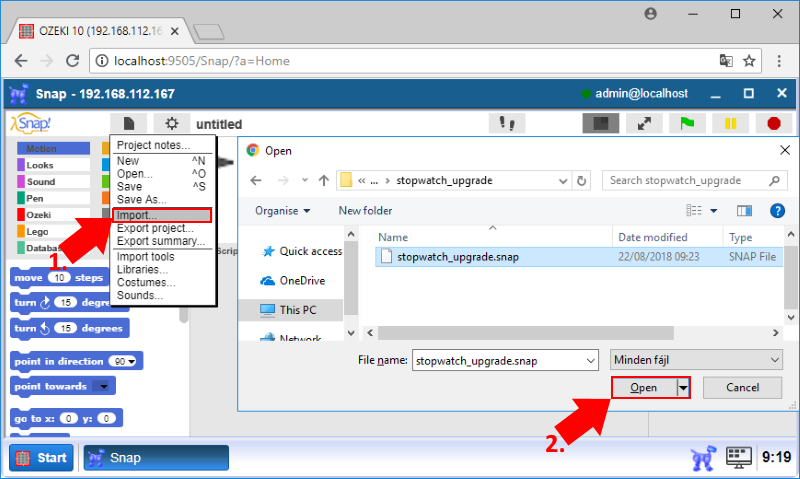
Task: Open recent locations dropdown in dialog
Action: pos(305,180)
